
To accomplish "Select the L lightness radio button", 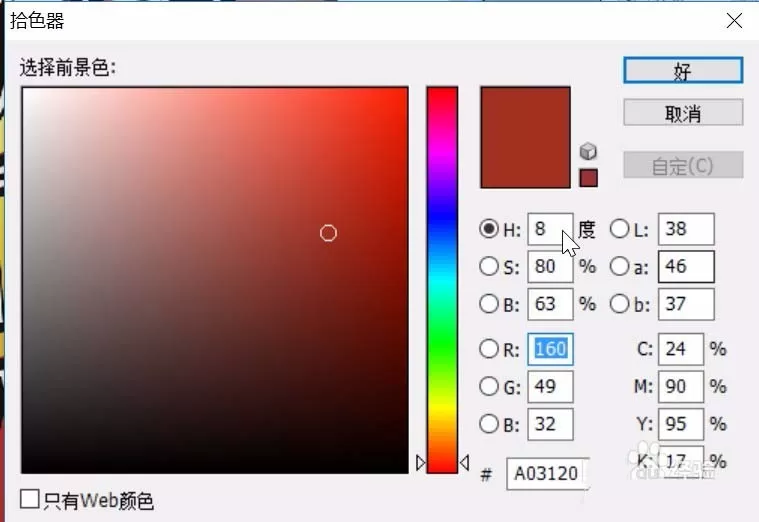I will pos(620,229).
